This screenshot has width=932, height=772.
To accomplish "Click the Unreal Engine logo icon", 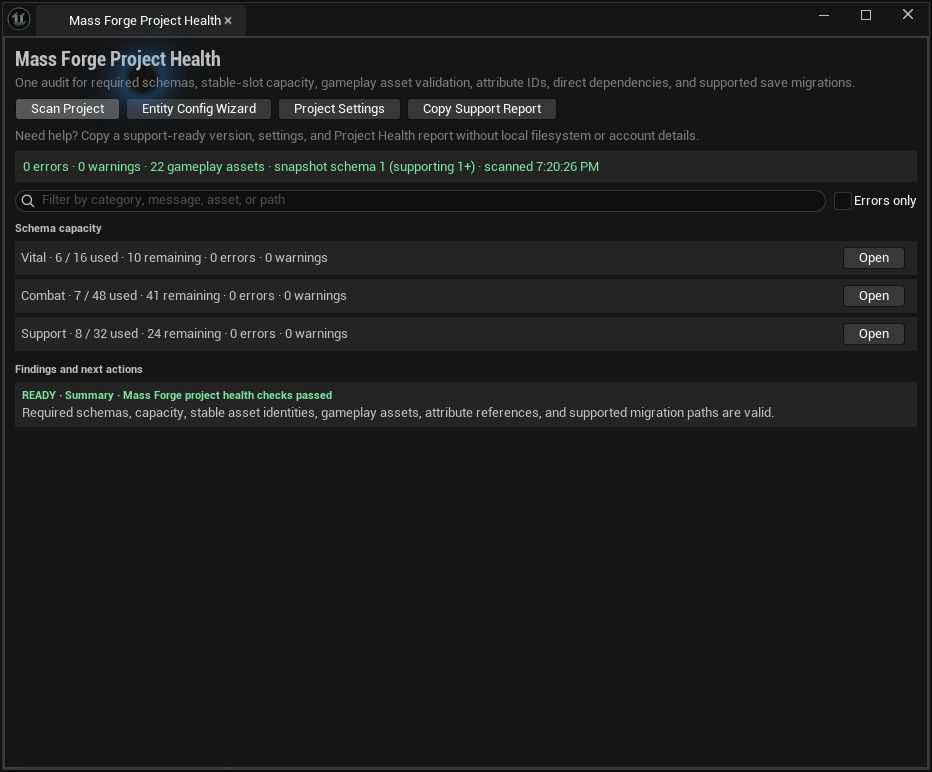I will pos(19,19).
